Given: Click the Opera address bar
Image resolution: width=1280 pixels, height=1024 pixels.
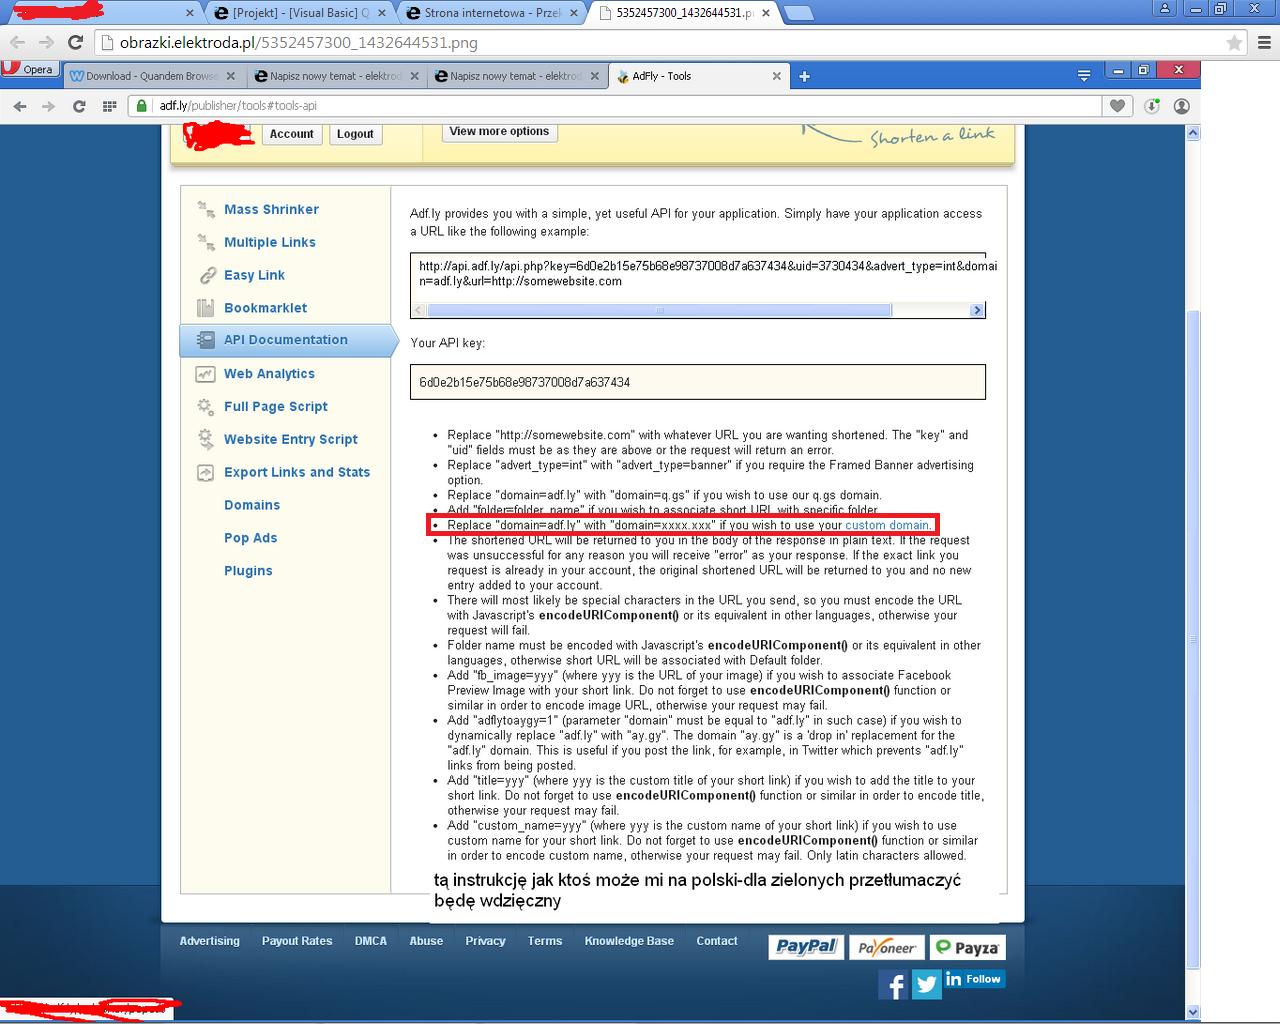Looking at the screenshot, I should (x=615, y=106).
